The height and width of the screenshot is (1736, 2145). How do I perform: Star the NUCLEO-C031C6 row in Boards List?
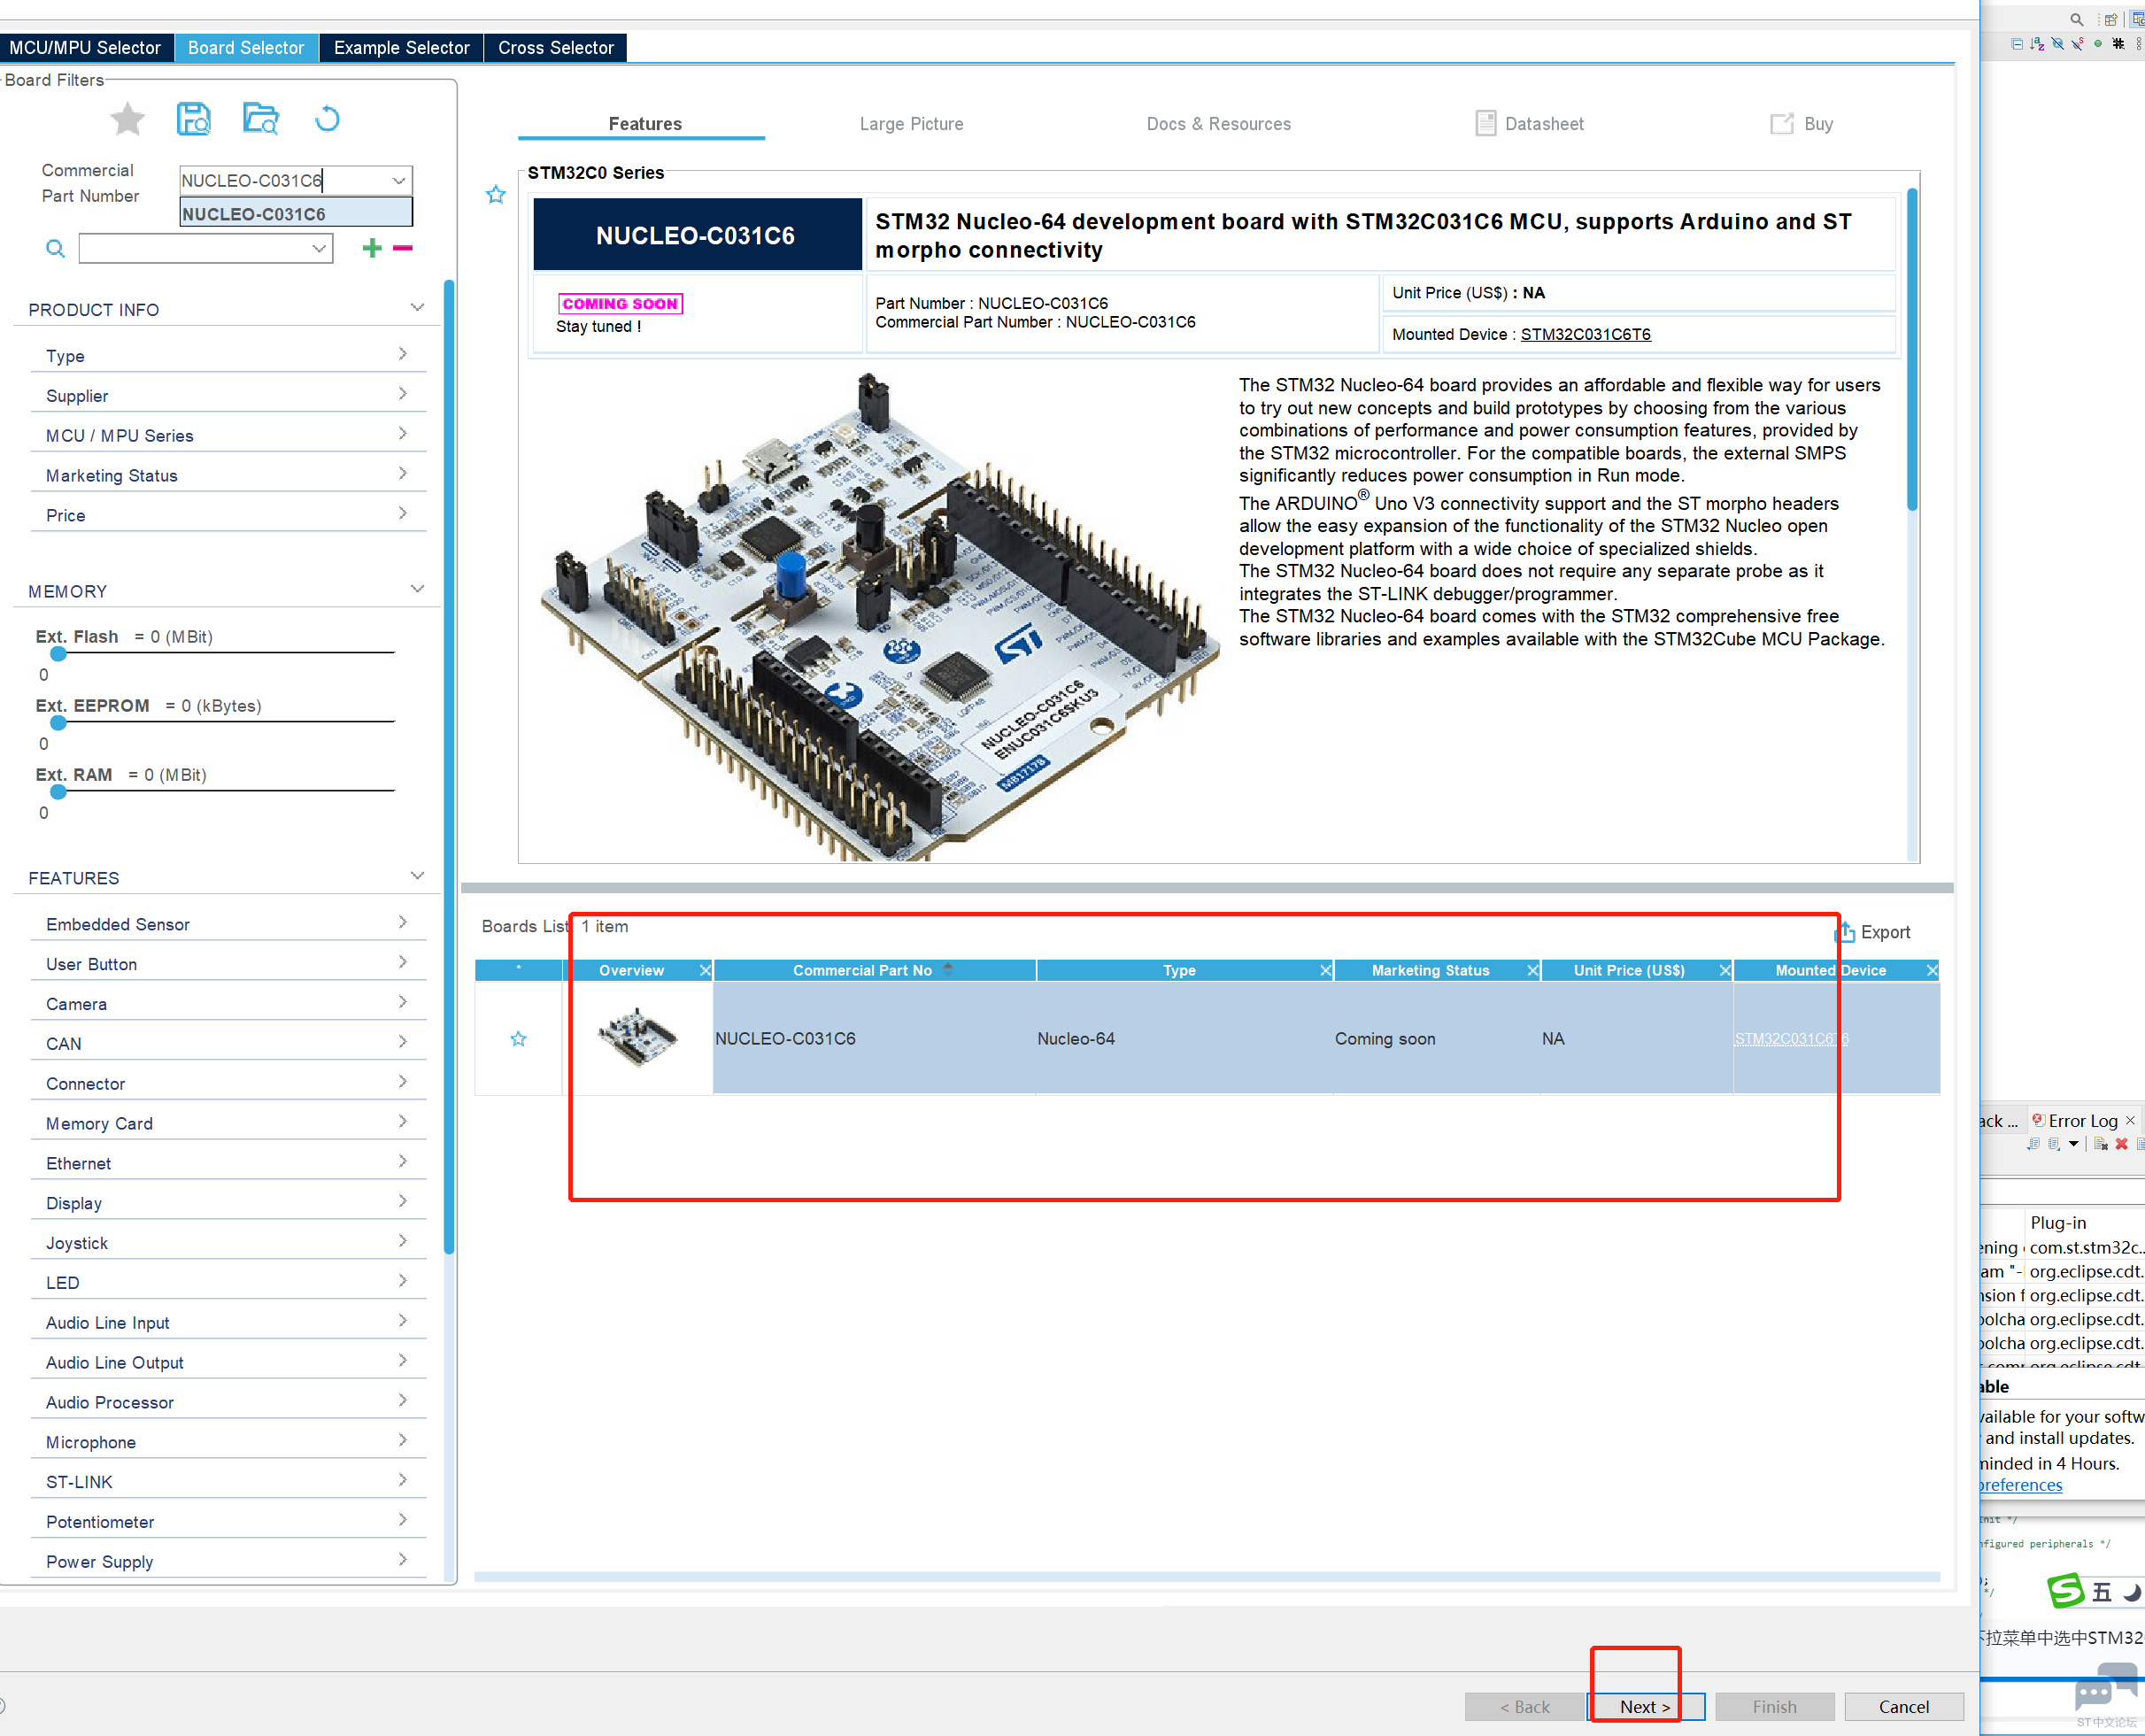pos(518,1039)
